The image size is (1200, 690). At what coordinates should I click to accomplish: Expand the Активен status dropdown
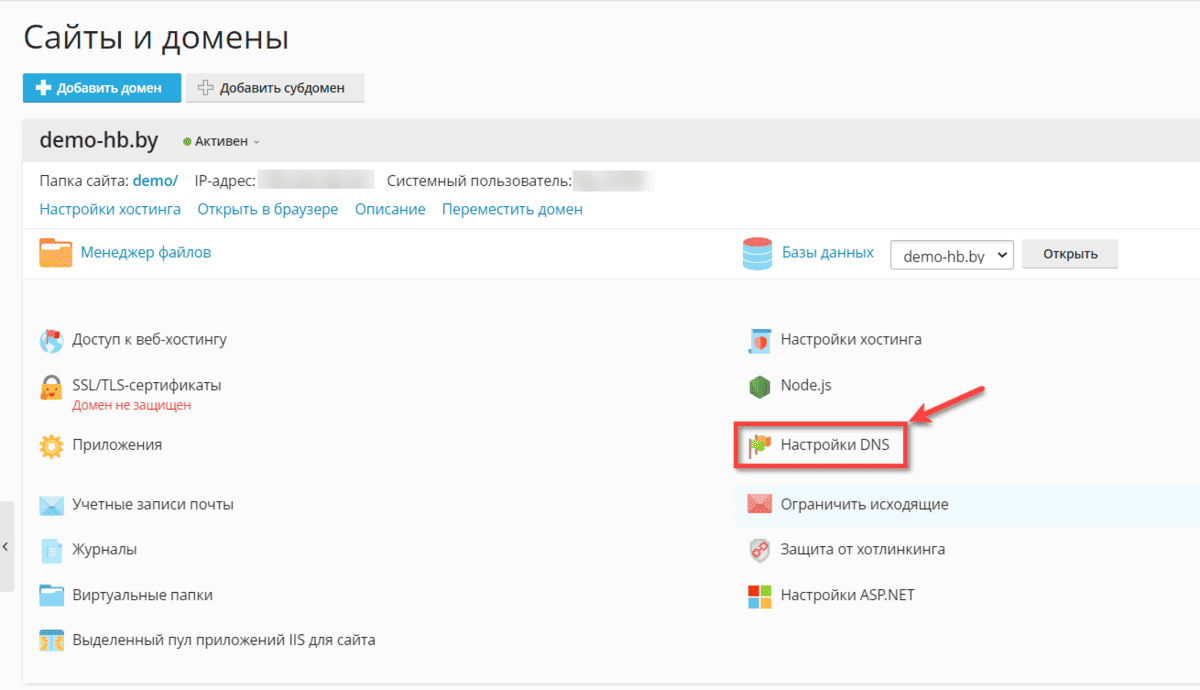(x=221, y=141)
